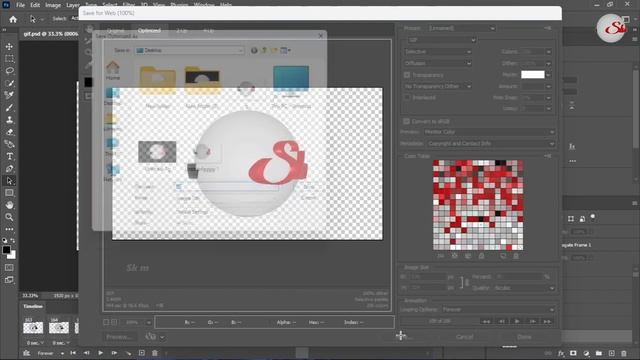Play the timeline animation
Viewport: 640px width, 360px height.
click(x=100, y=353)
